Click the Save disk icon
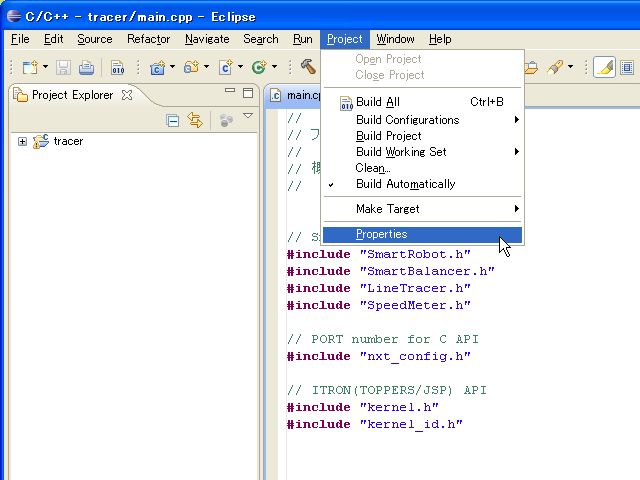The width and height of the screenshot is (640, 480). (63, 67)
